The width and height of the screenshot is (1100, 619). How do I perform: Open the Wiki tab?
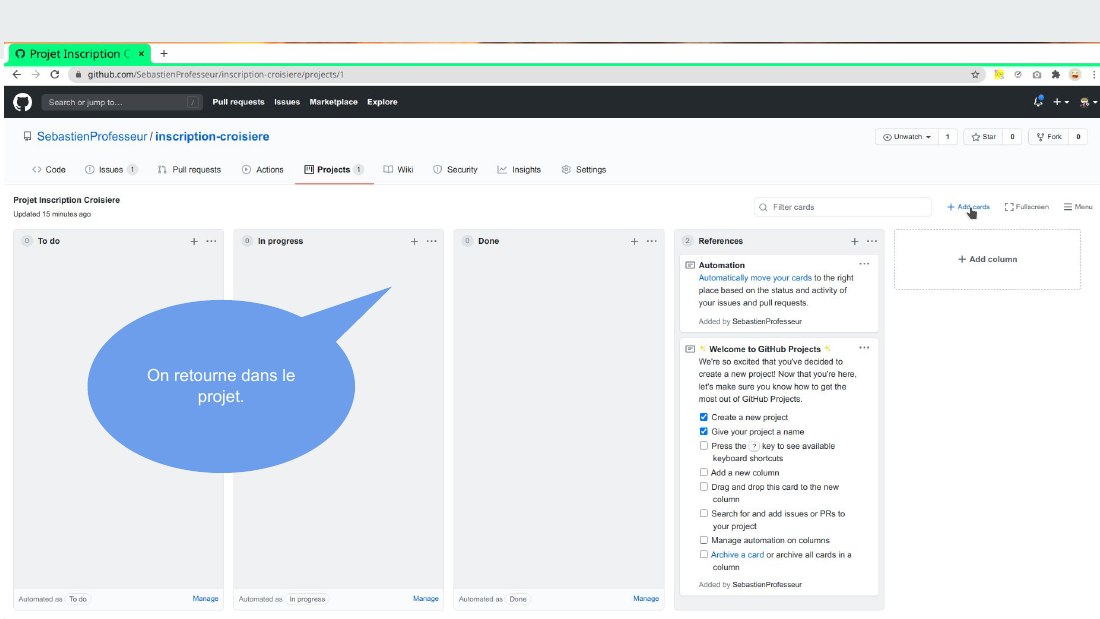coord(398,170)
